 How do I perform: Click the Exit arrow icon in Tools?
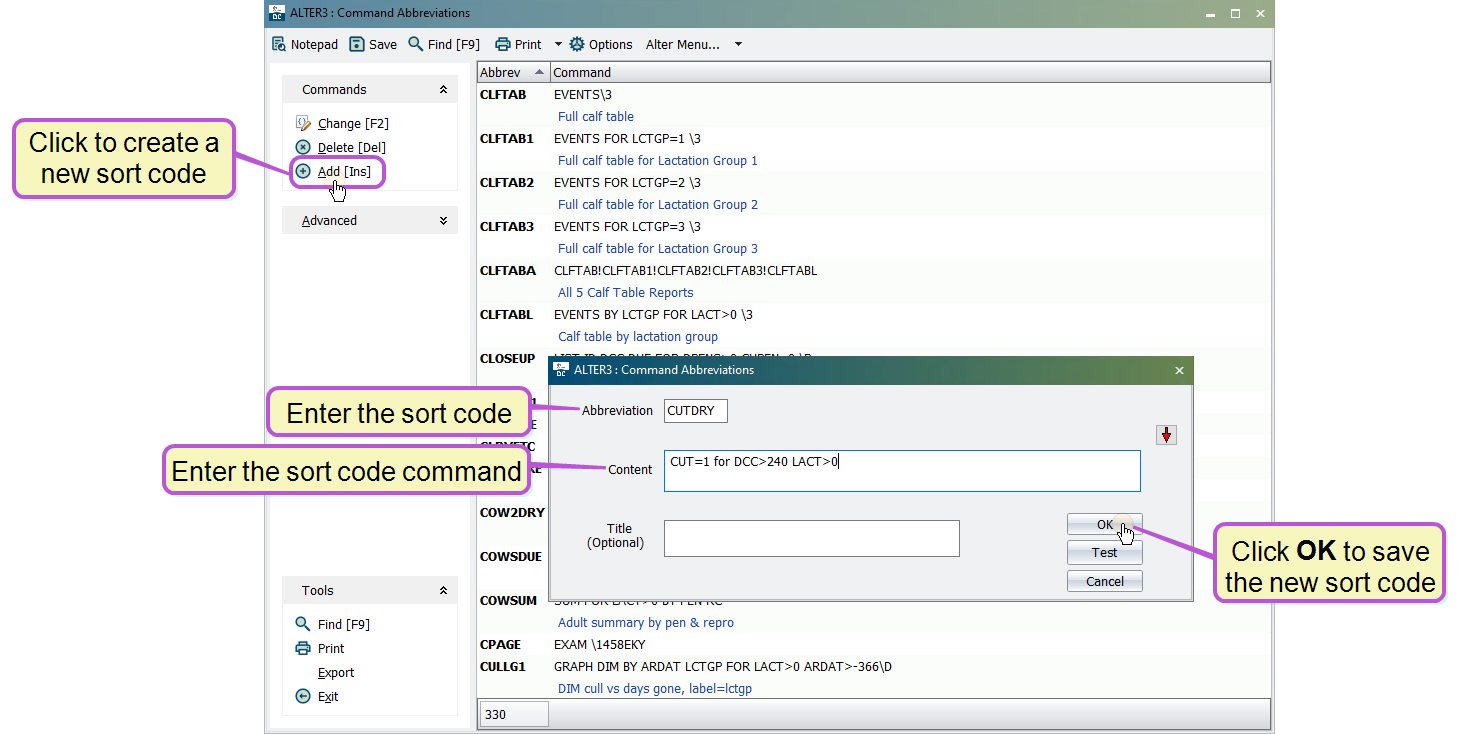(303, 696)
